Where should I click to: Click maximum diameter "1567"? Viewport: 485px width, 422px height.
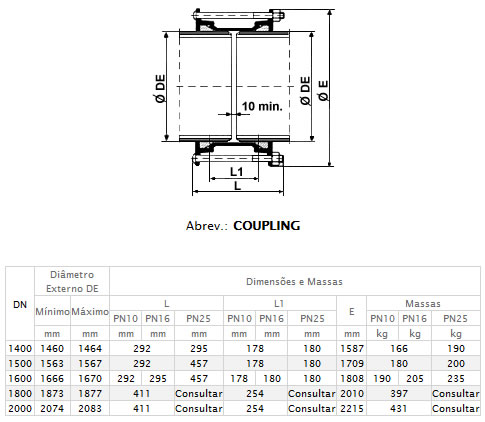pyautogui.click(x=90, y=364)
